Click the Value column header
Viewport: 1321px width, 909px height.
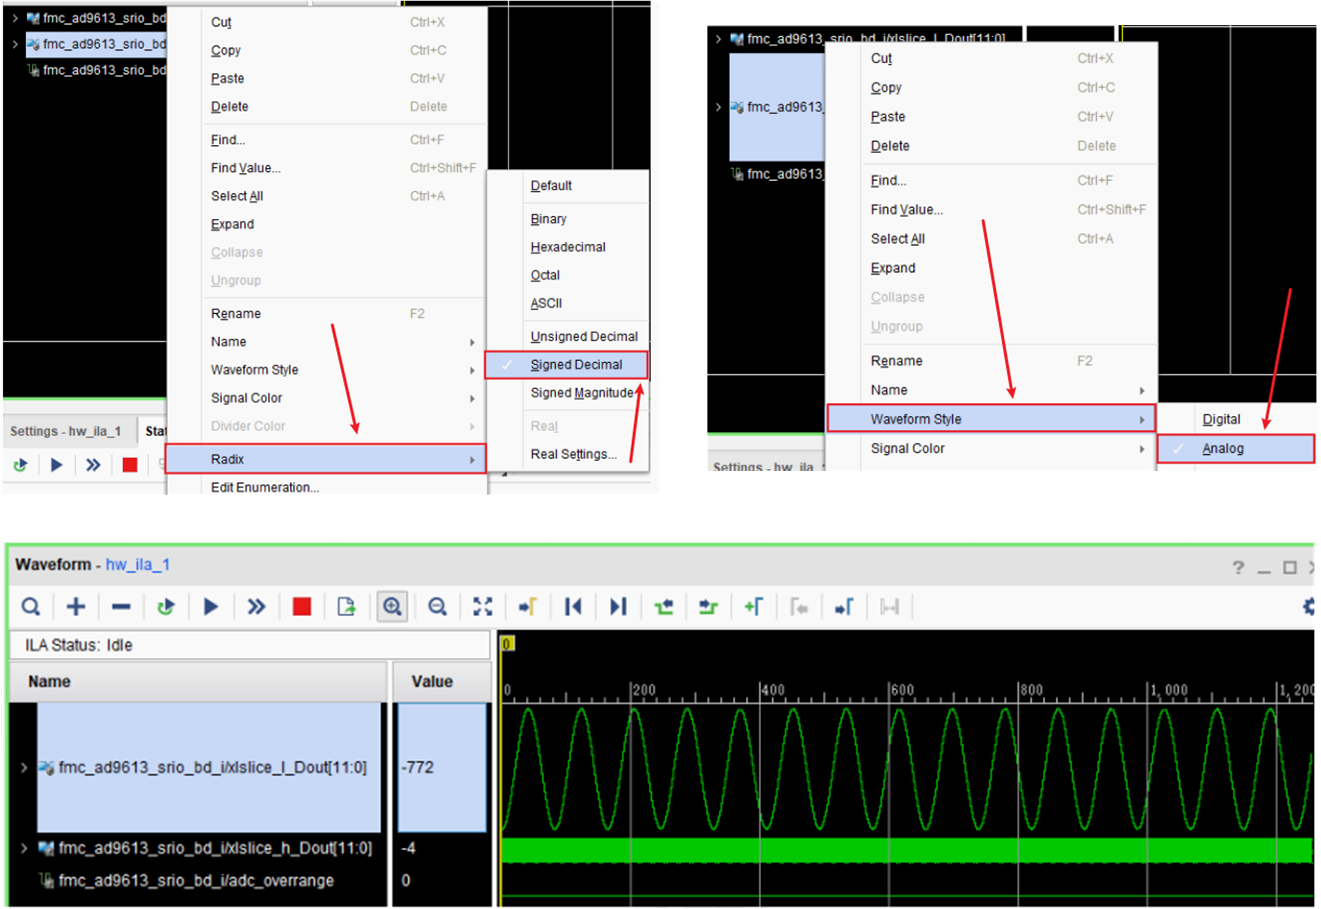442,681
